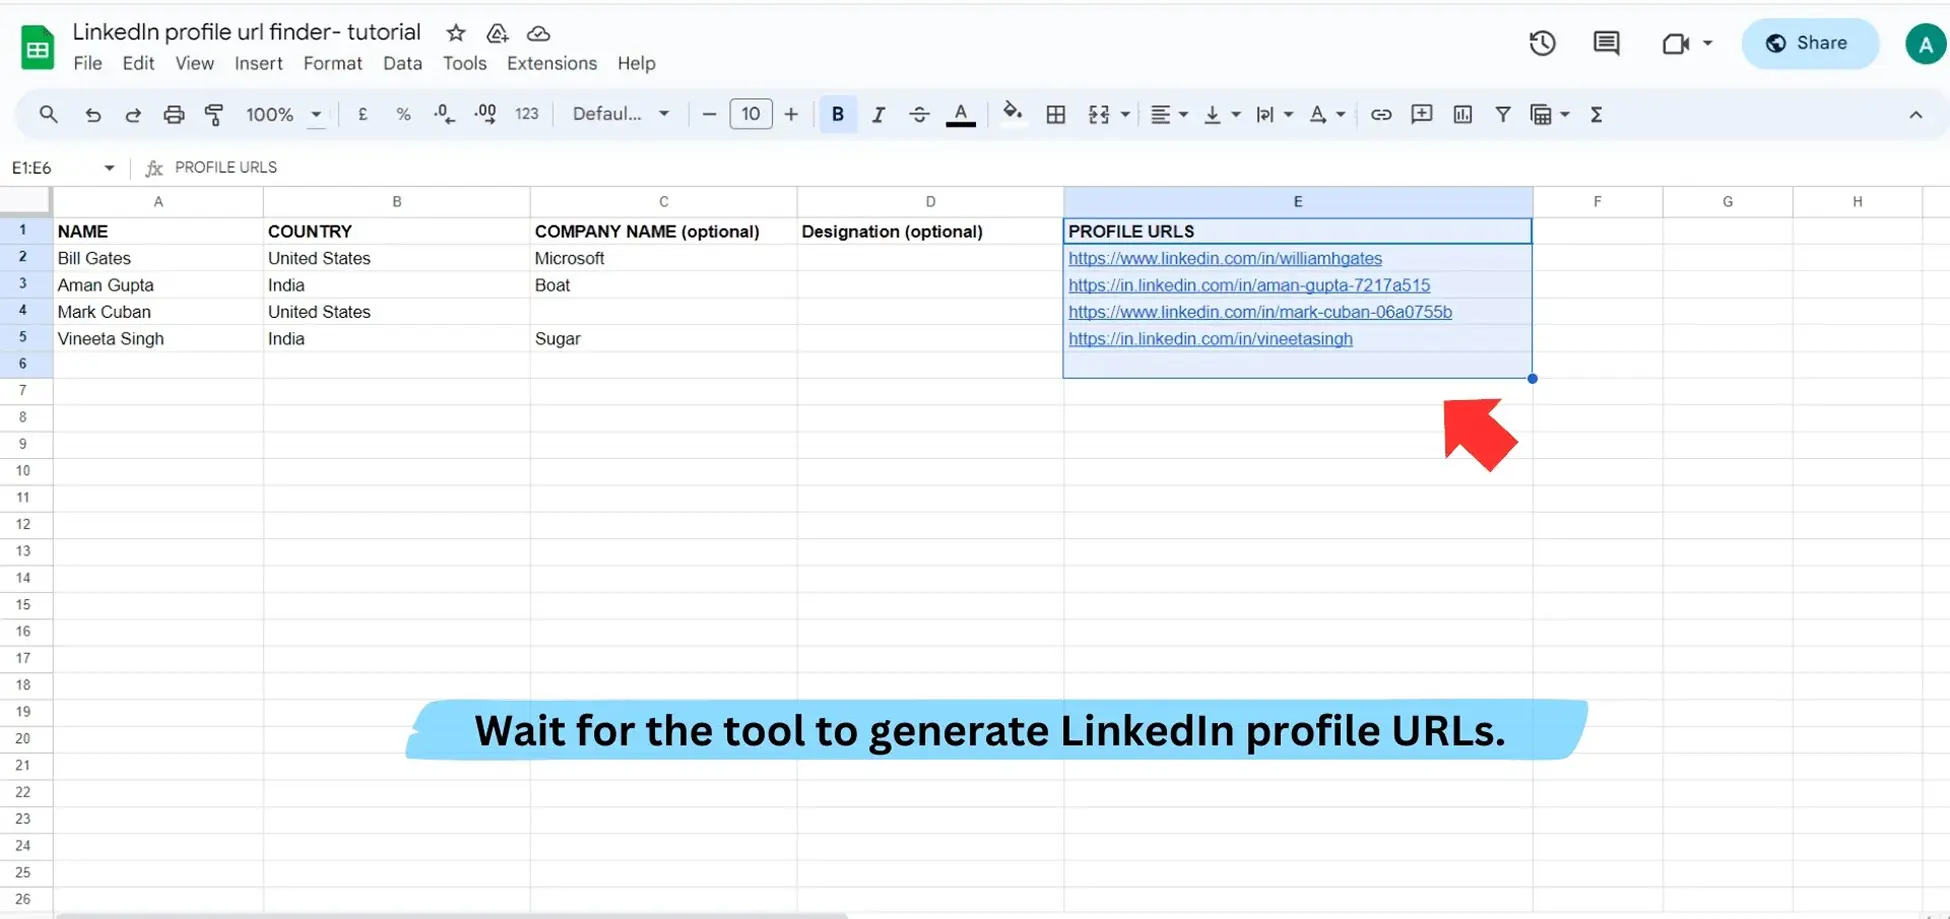Viewport: 1950px width, 919px height.
Task: Open the Format menu
Action: [x=332, y=63]
